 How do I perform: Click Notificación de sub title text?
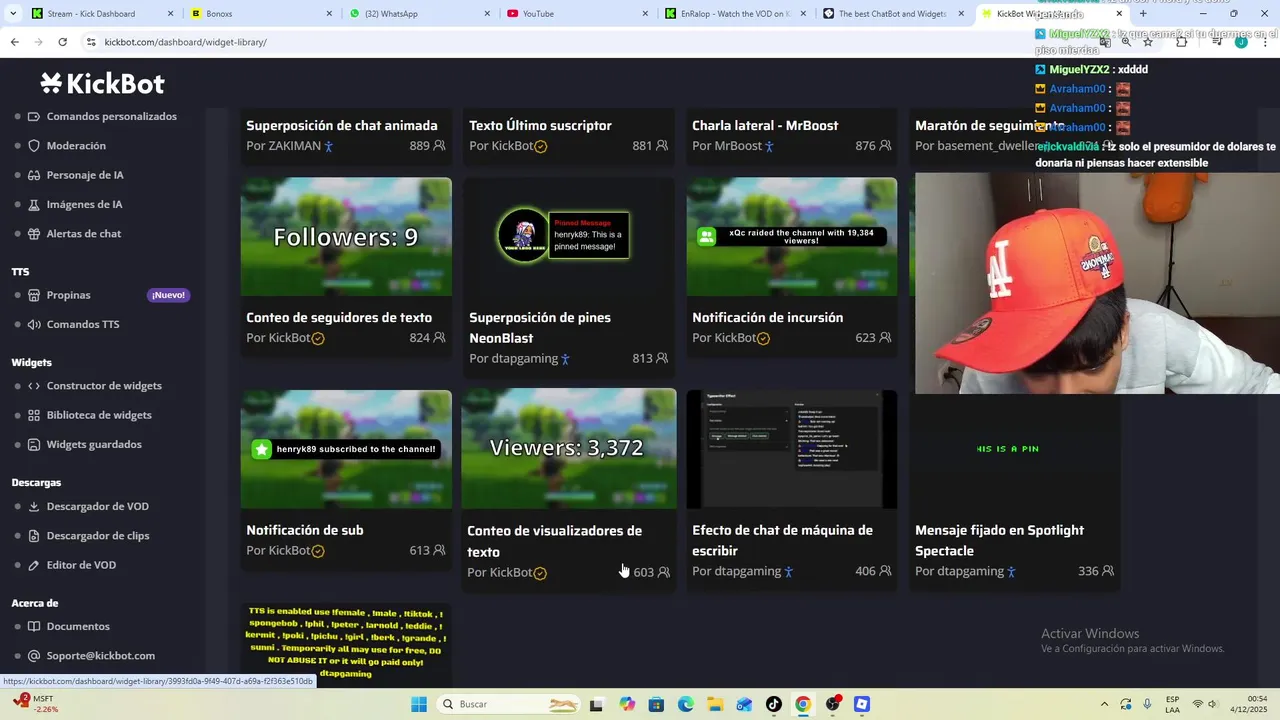[305, 531]
